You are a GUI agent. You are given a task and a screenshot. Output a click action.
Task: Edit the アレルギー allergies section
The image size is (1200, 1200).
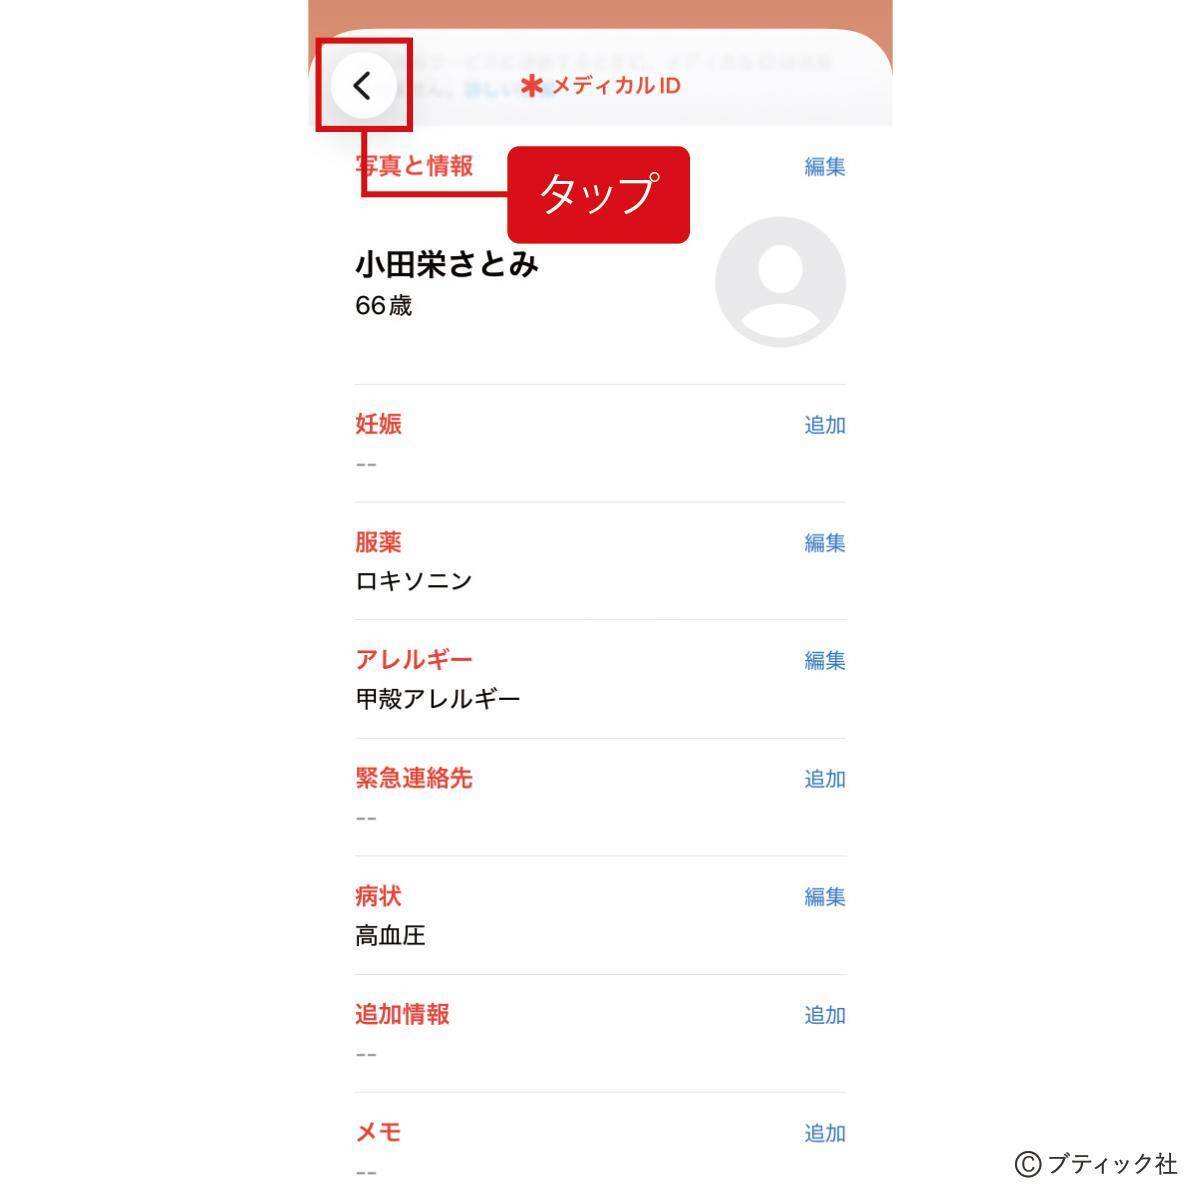pos(822,659)
